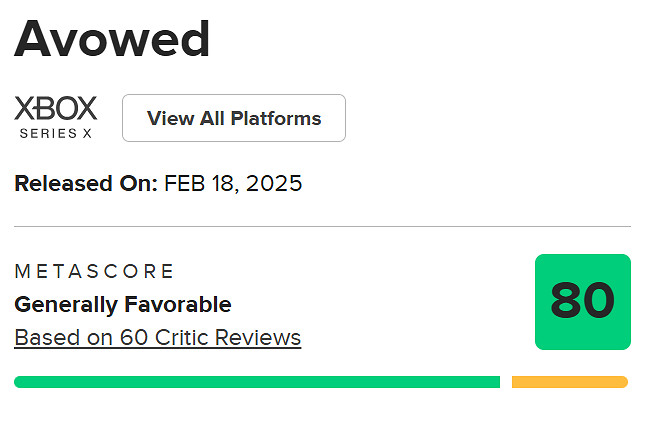This screenshot has height=421, width=646.
Task: Click the horizontal divider above Metascore
Action: pyautogui.click(x=322, y=227)
